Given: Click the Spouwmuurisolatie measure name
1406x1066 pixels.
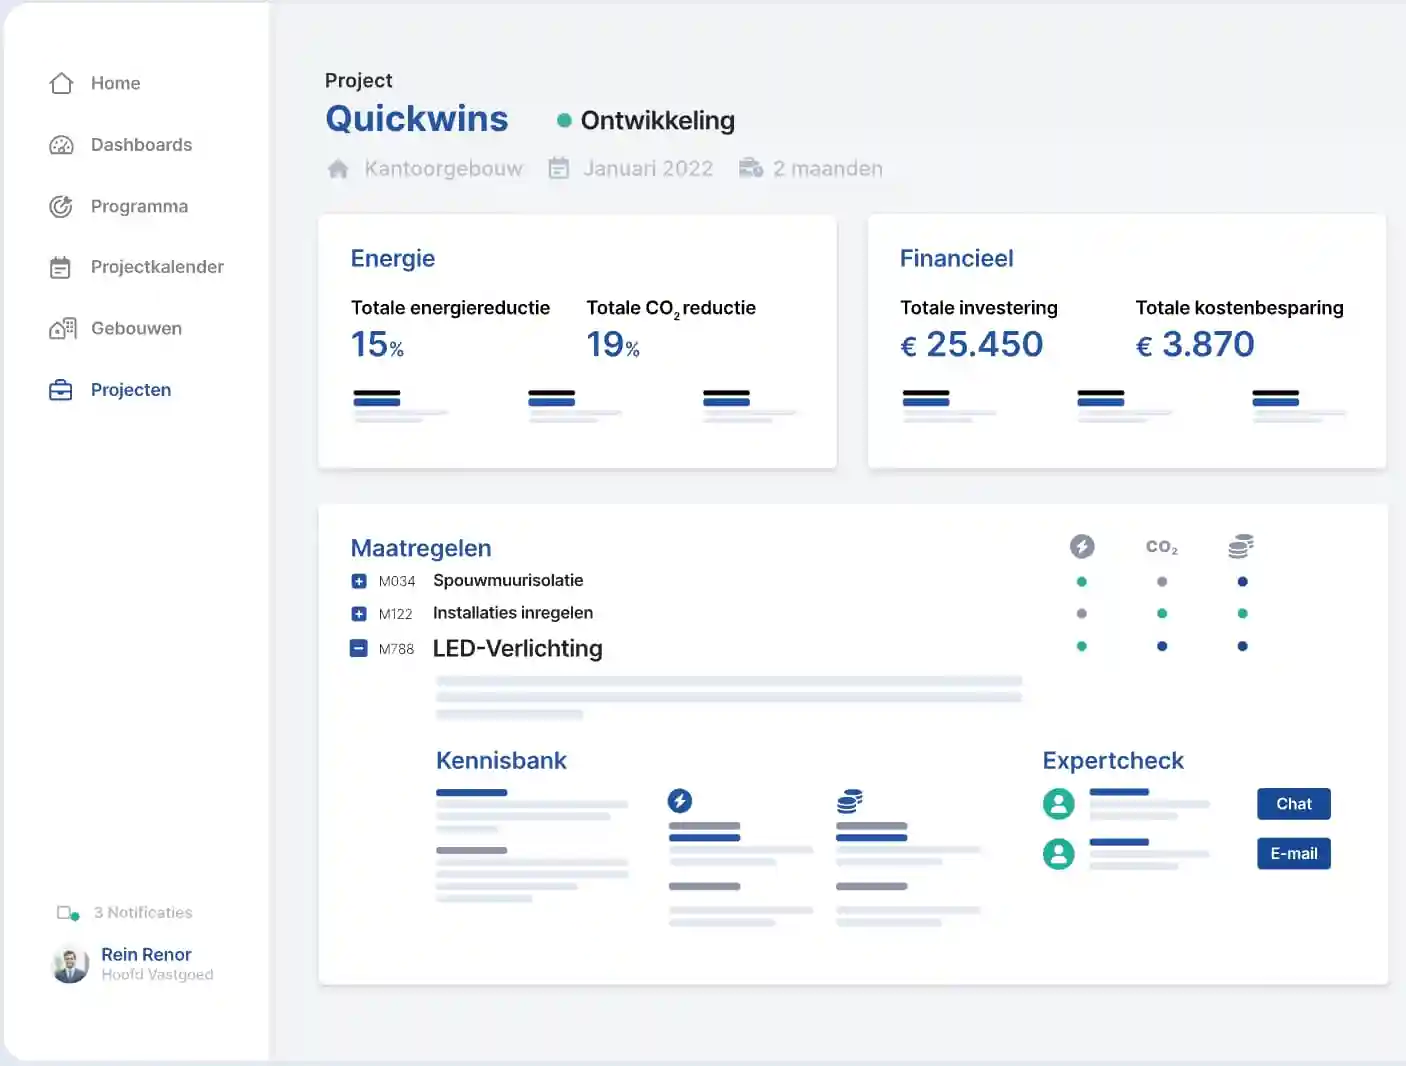Looking at the screenshot, I should tap(508, 581).
